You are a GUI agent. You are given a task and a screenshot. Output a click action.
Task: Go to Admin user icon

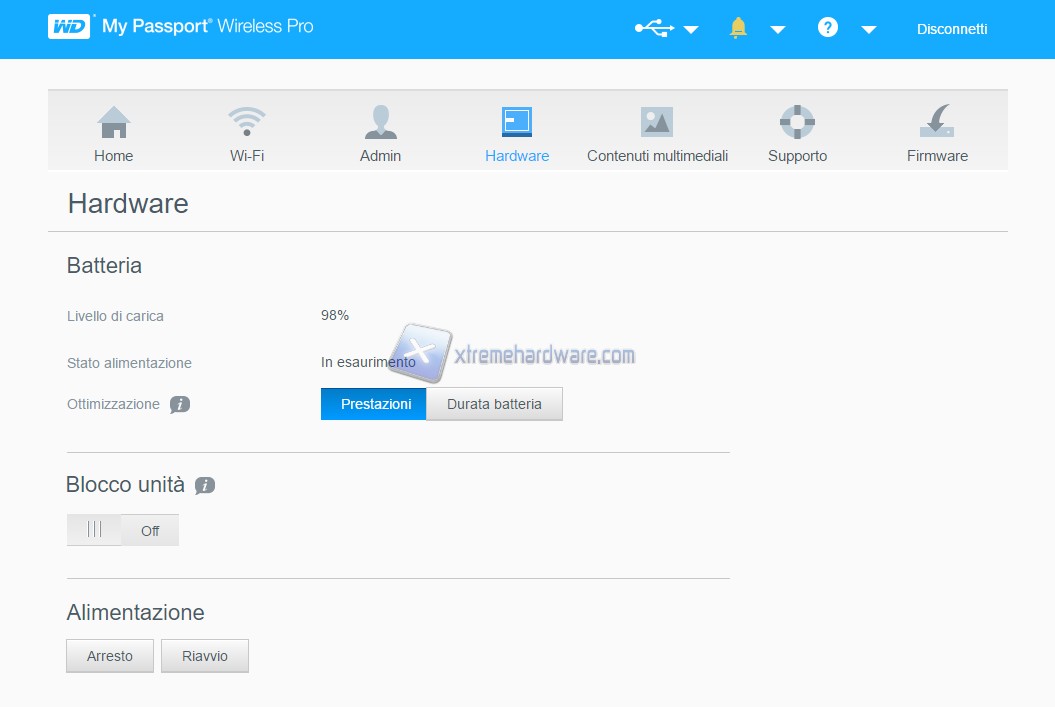click(380, 123)
